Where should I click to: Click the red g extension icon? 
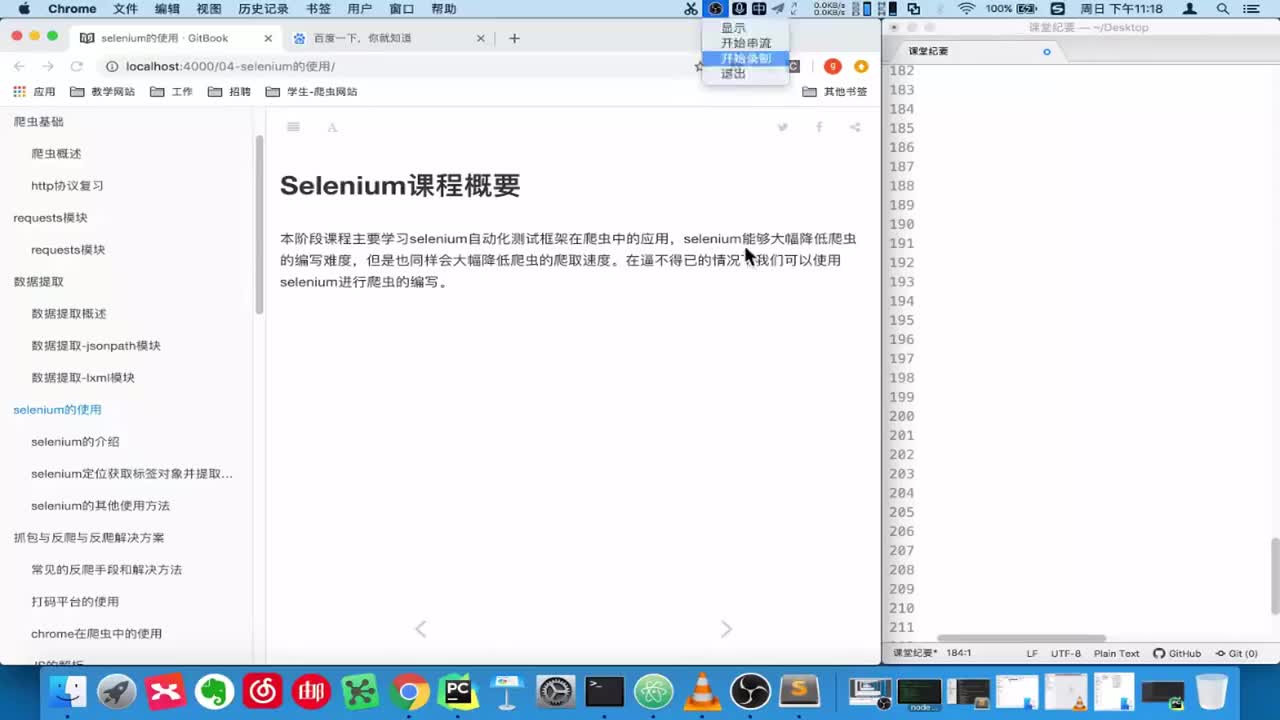click(832, 66)
